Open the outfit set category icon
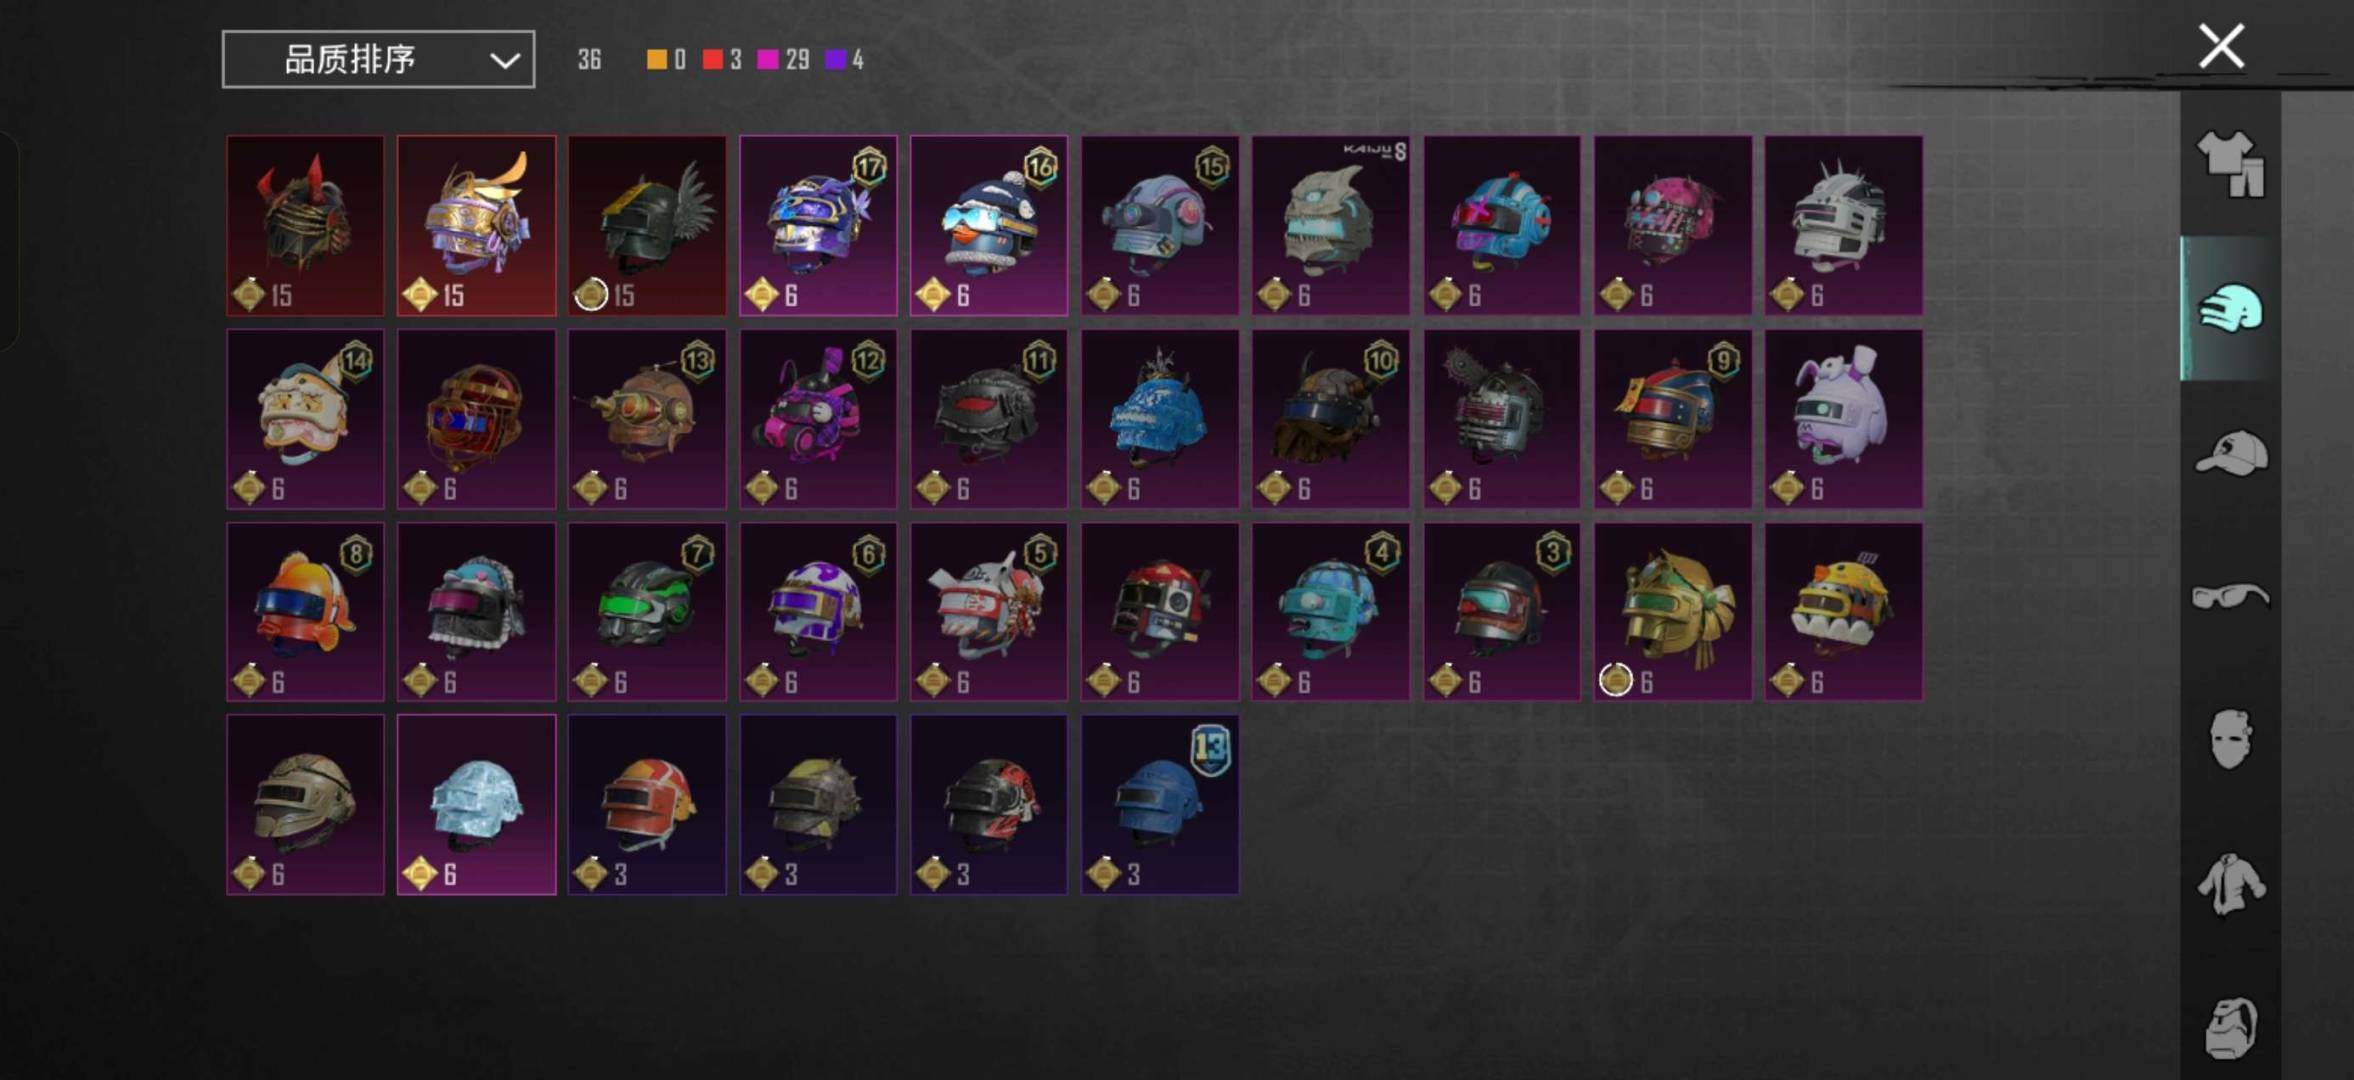This screenshot has height=1080, width=2354. (2230, 165)
